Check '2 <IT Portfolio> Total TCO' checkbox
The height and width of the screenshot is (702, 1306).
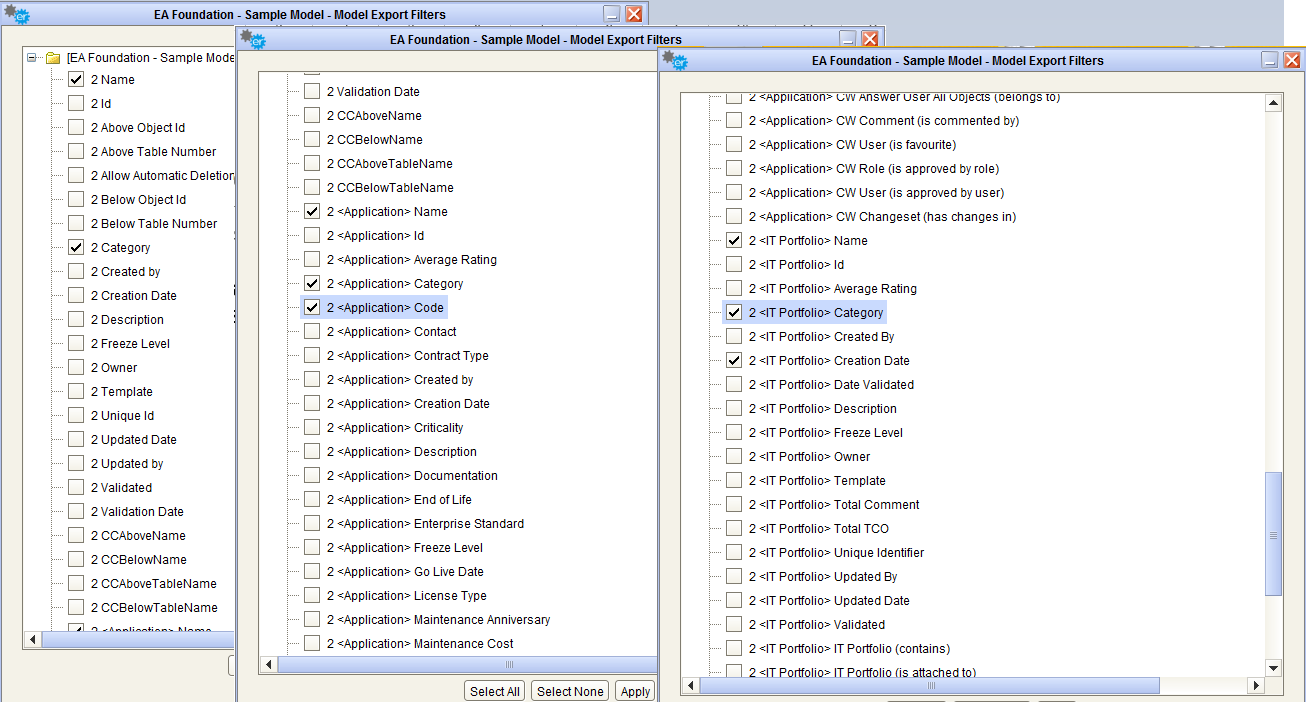[x=734, y=529]
